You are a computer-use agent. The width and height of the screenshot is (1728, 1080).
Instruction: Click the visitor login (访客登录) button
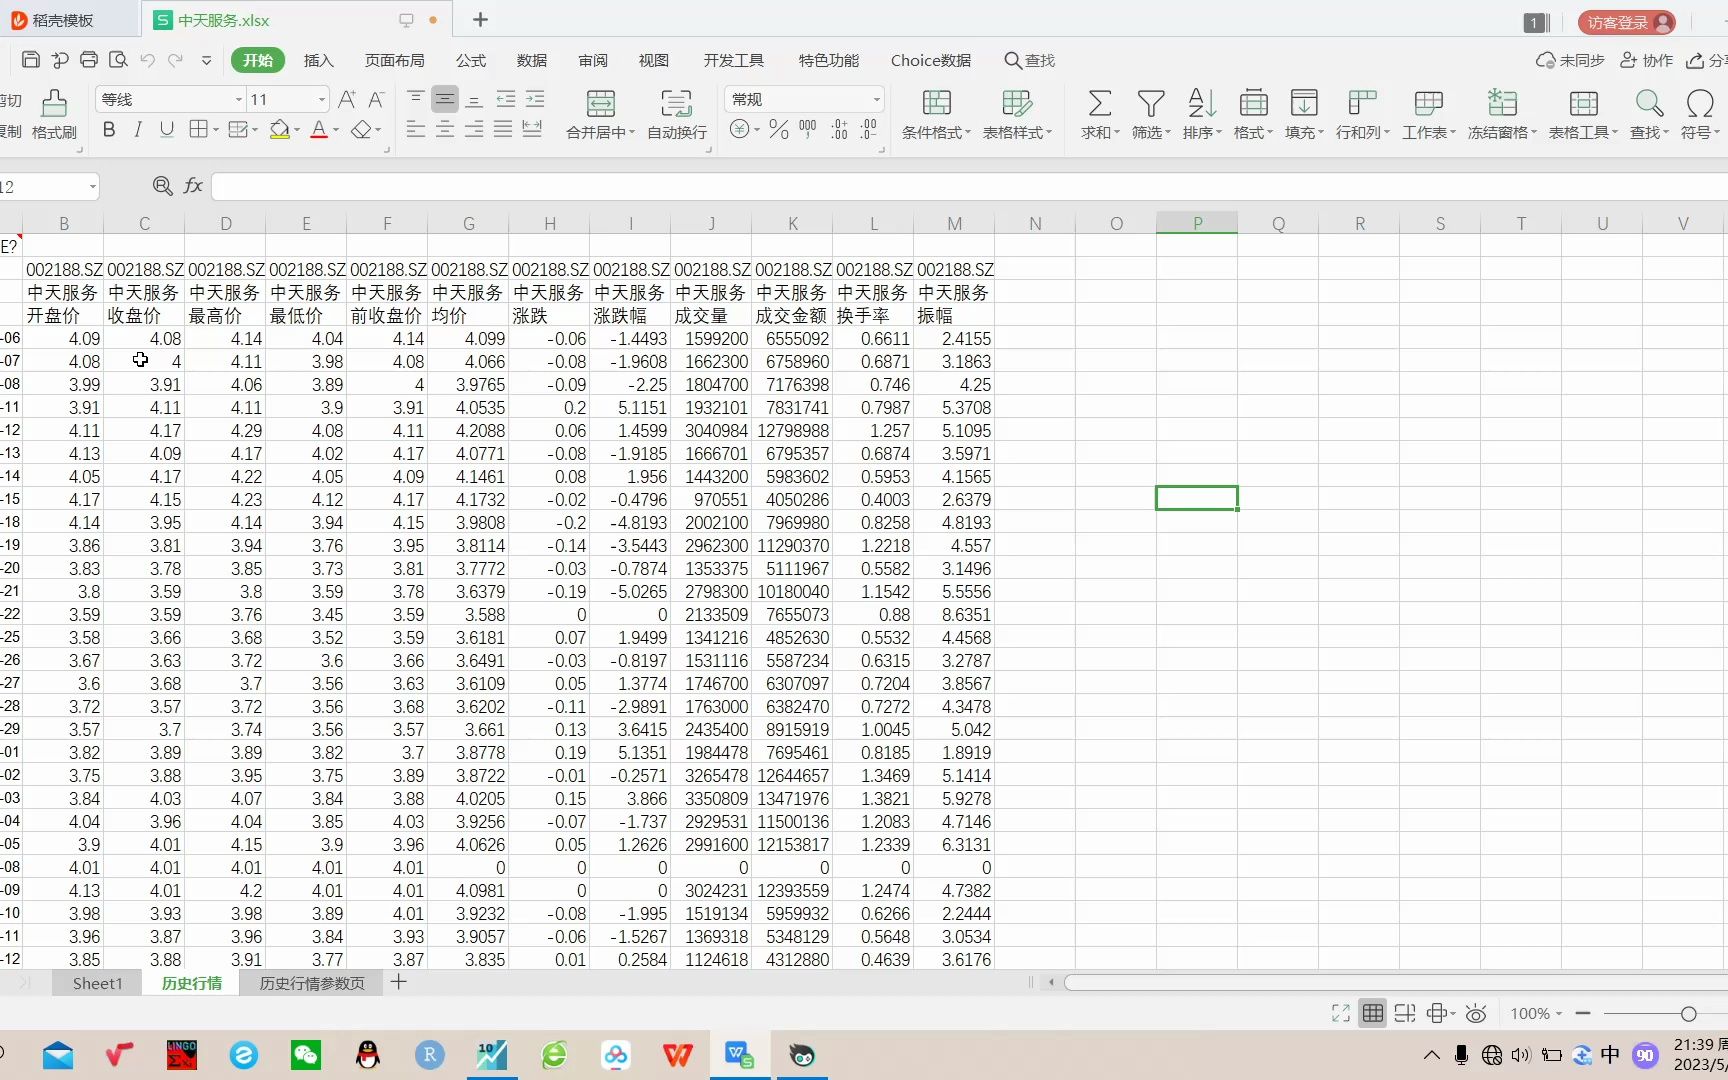tap(1627, 22)
